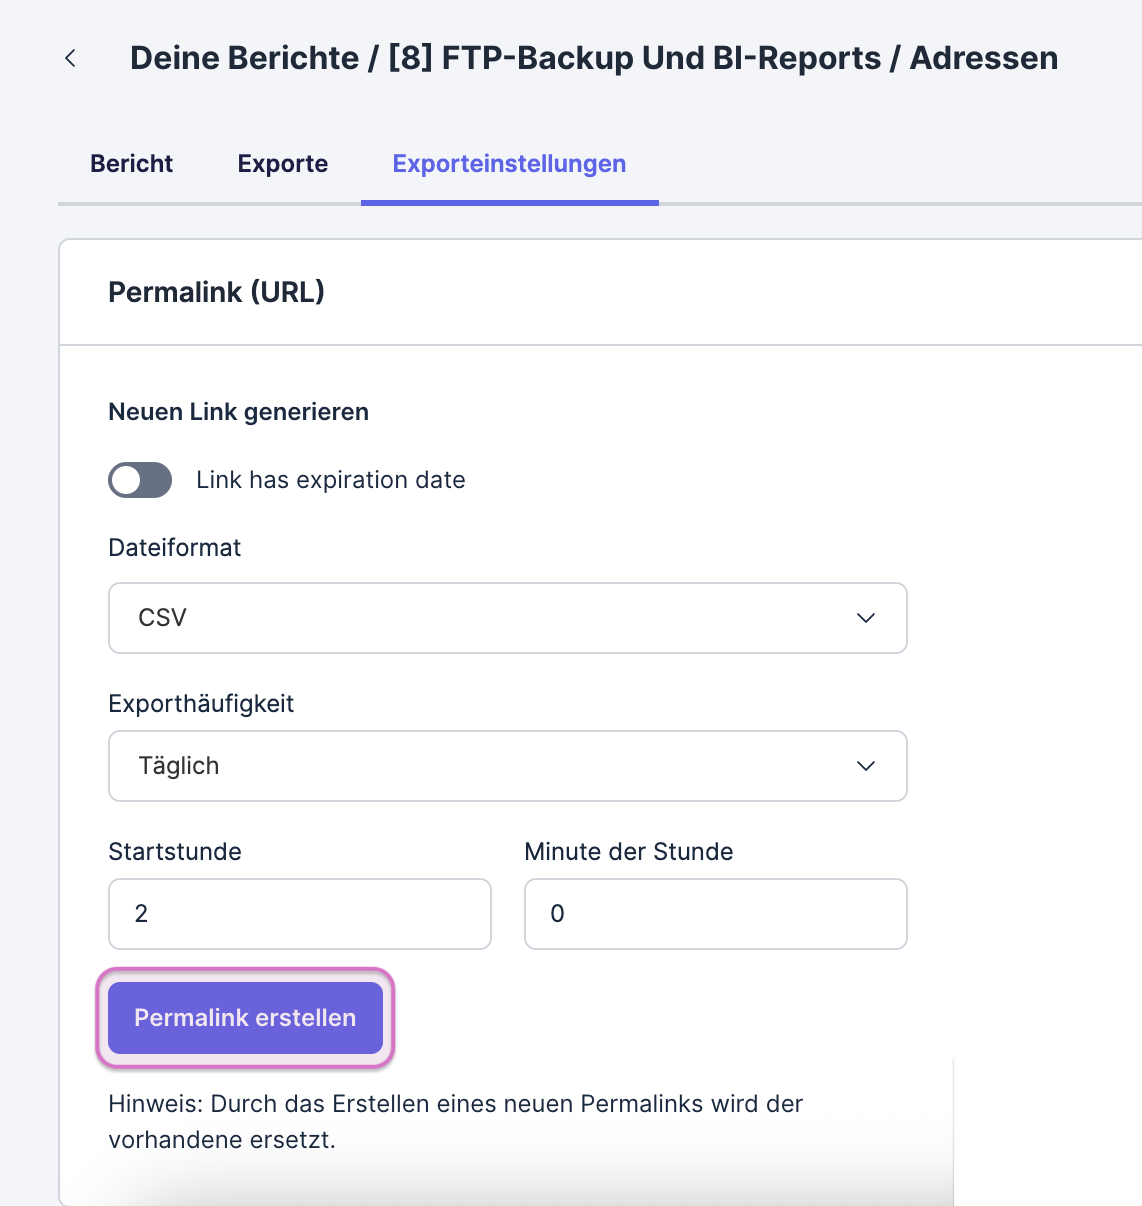
Task: Click the back arrow icon
Action: [70, 58]
